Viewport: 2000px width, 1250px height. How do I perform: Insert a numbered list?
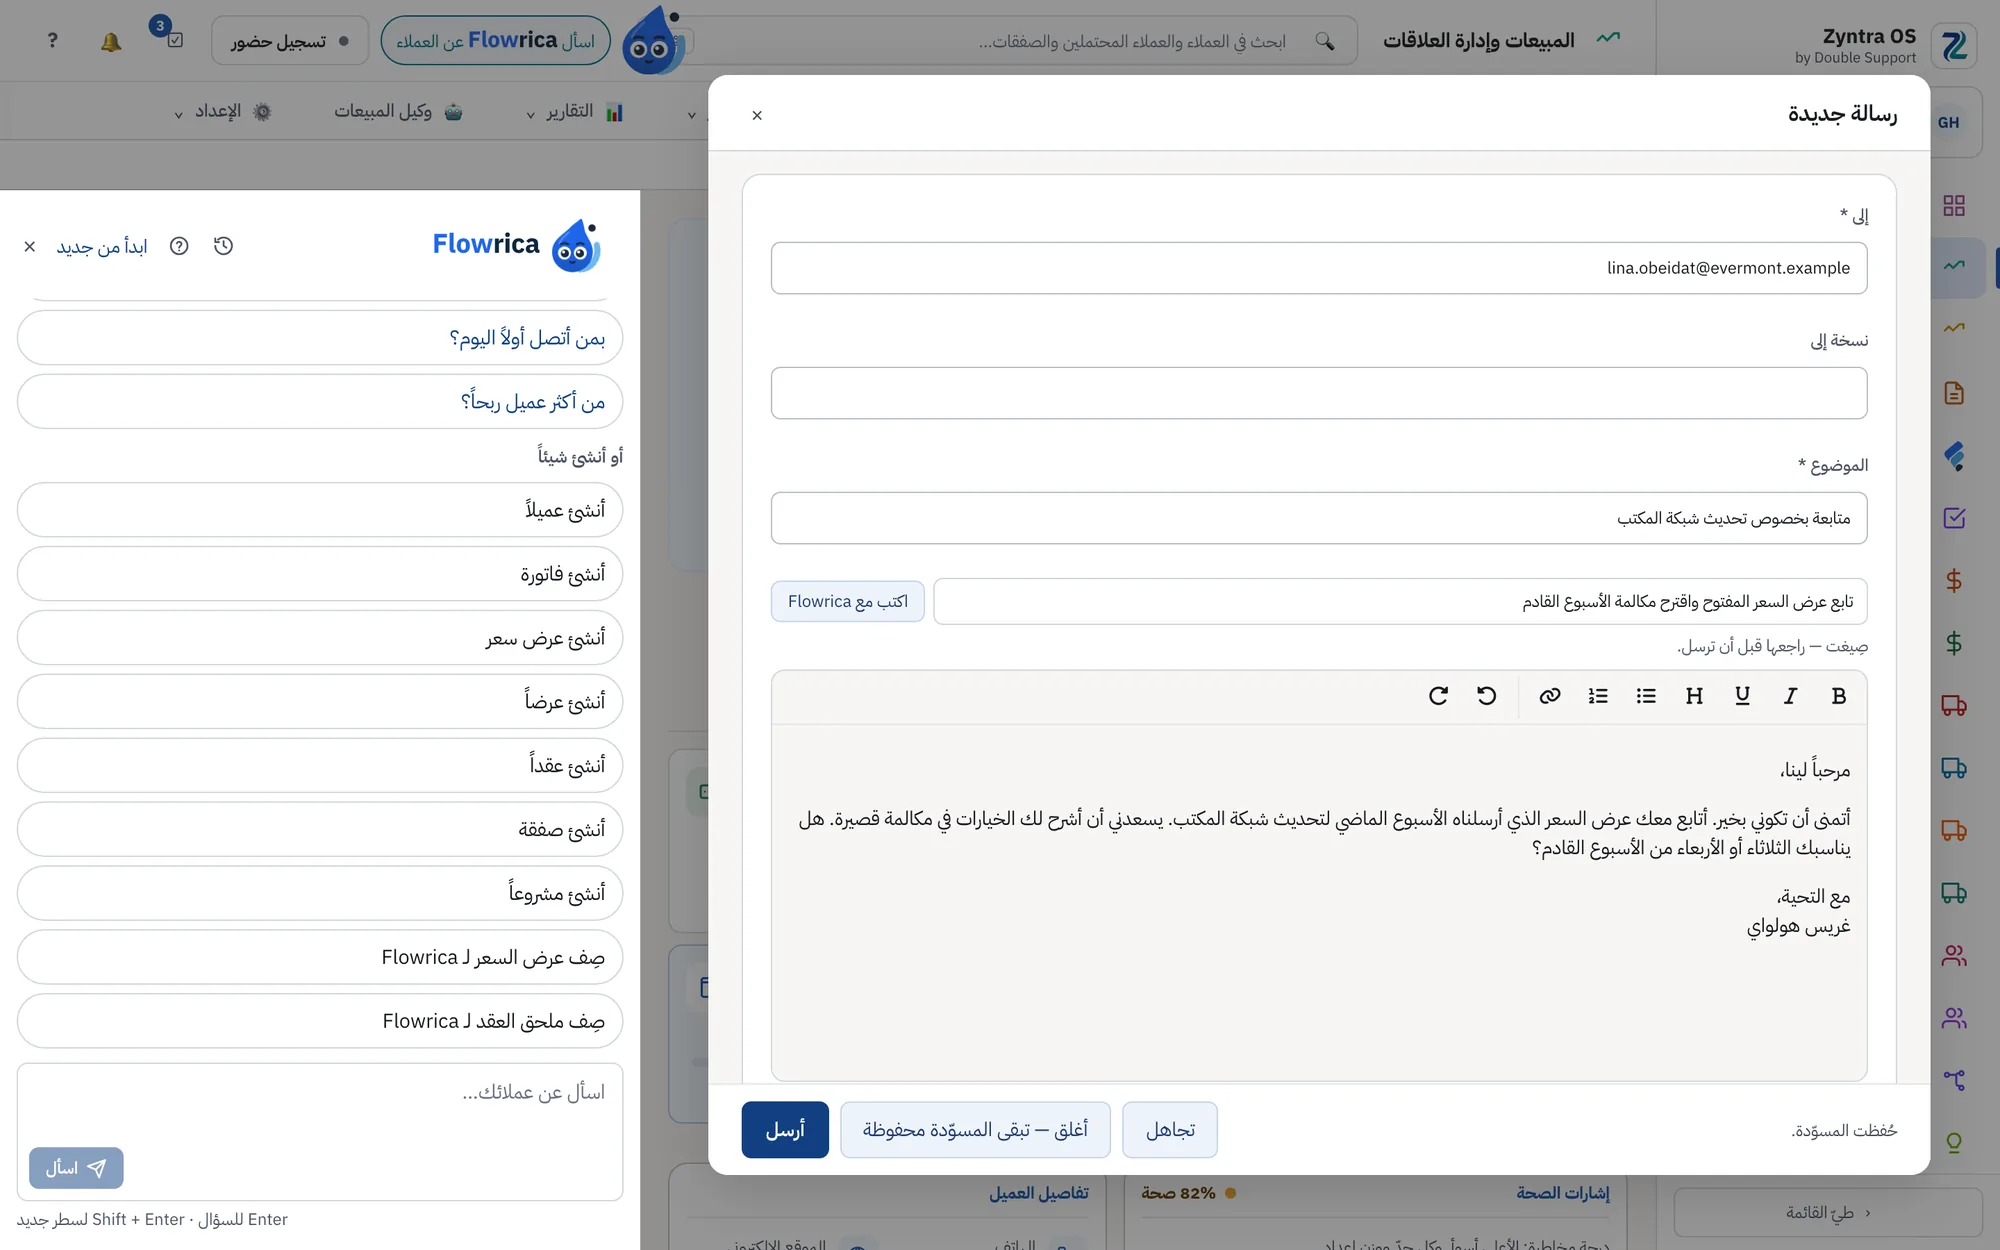[x=1598, y=696]
